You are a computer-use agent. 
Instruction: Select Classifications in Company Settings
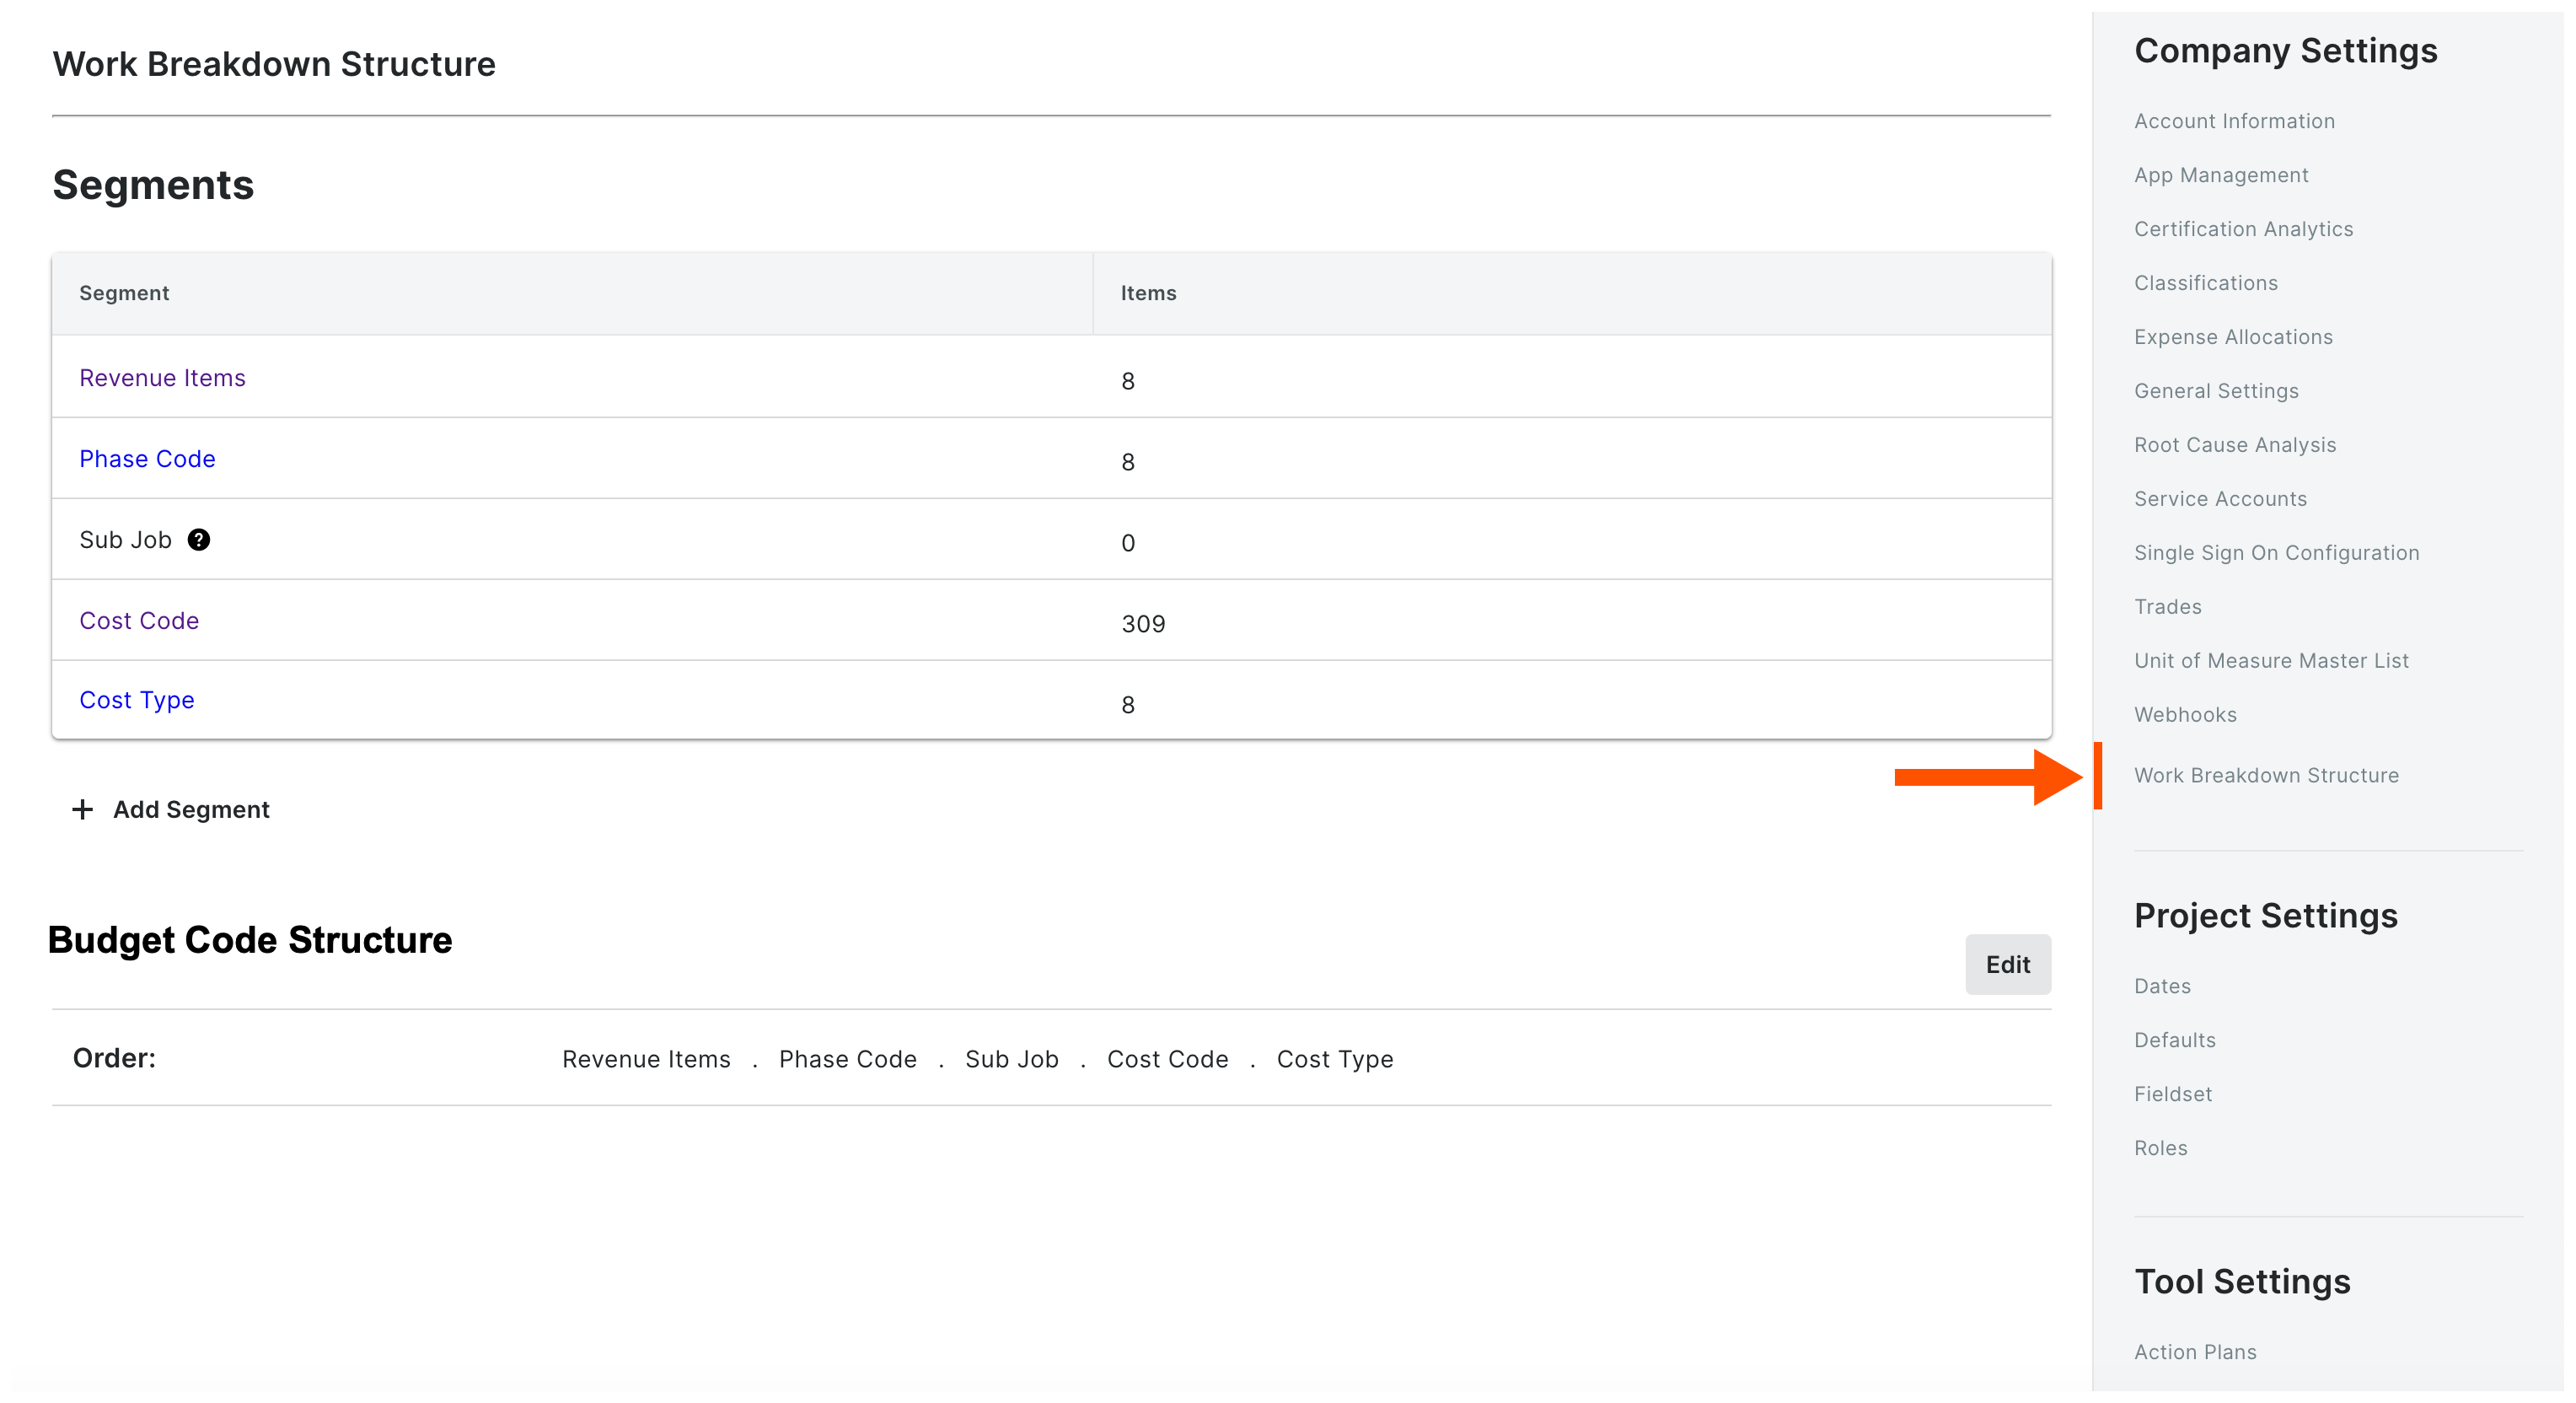(2206, 283)
